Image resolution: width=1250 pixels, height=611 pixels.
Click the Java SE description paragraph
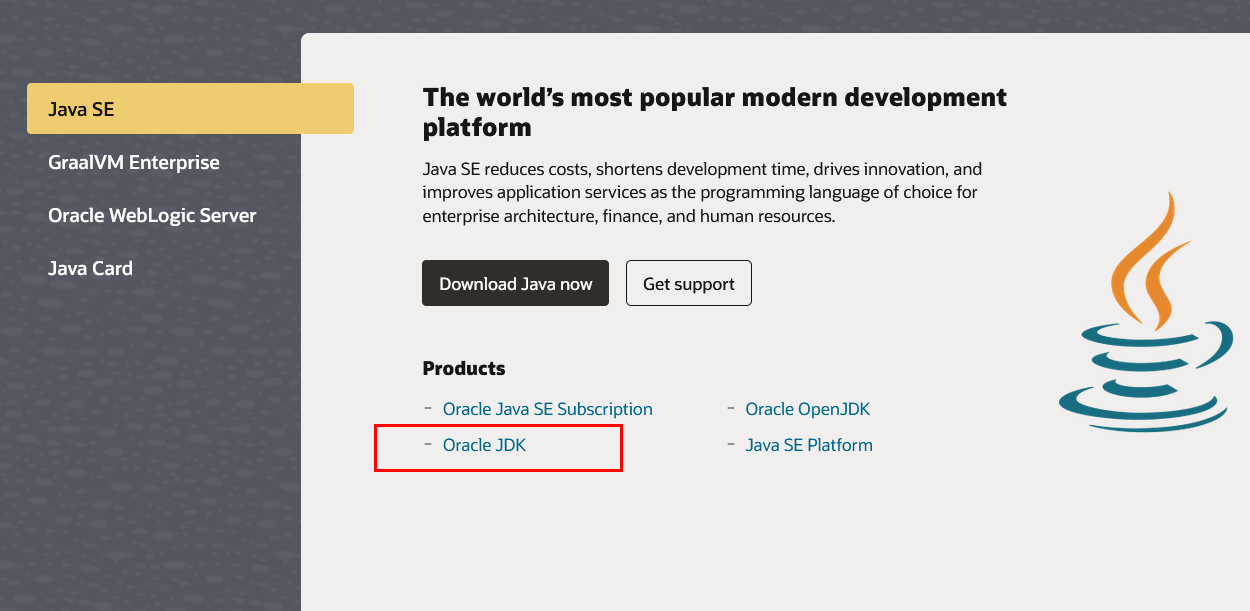pos(702,192)
